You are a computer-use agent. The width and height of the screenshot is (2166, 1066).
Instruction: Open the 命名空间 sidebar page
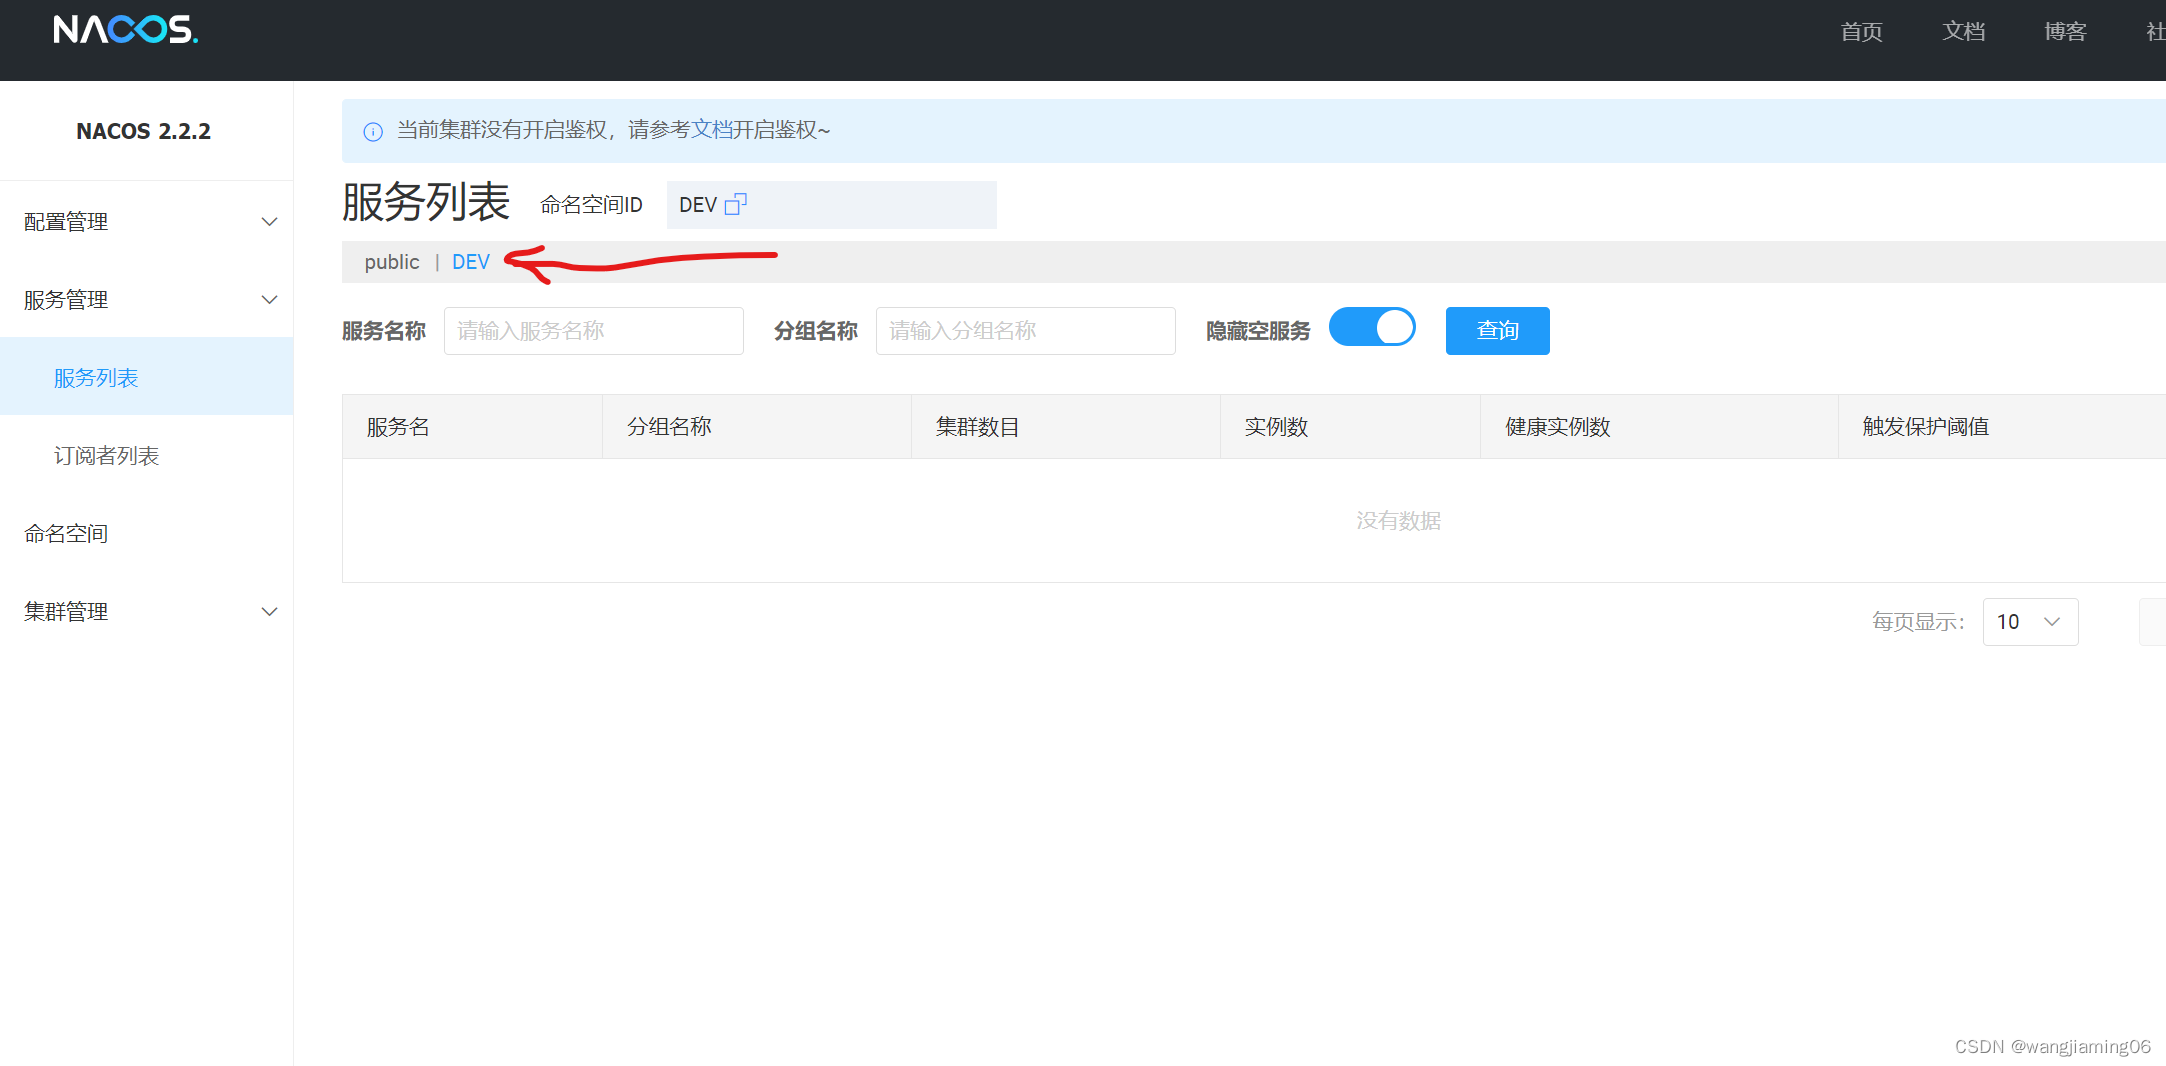[65, 533]
